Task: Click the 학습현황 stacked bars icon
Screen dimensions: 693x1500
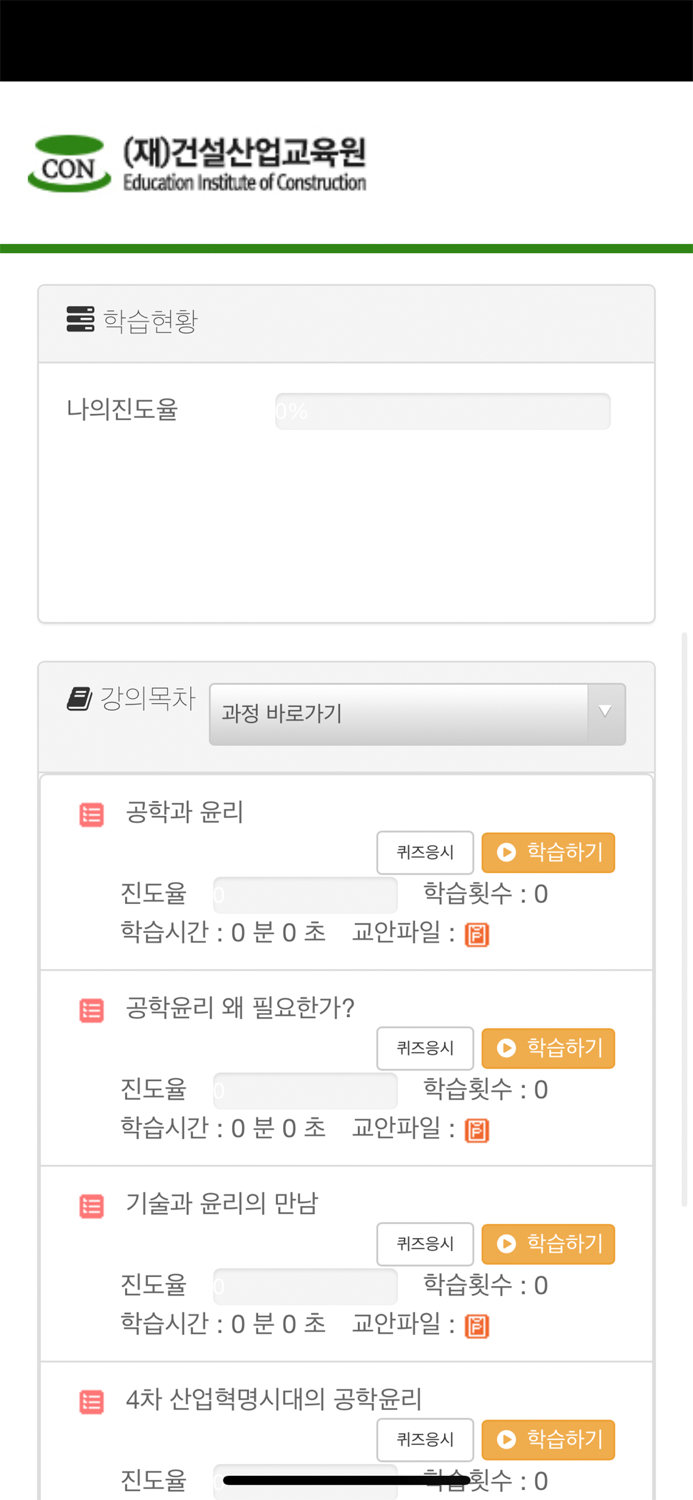Action: coord(79,319)
